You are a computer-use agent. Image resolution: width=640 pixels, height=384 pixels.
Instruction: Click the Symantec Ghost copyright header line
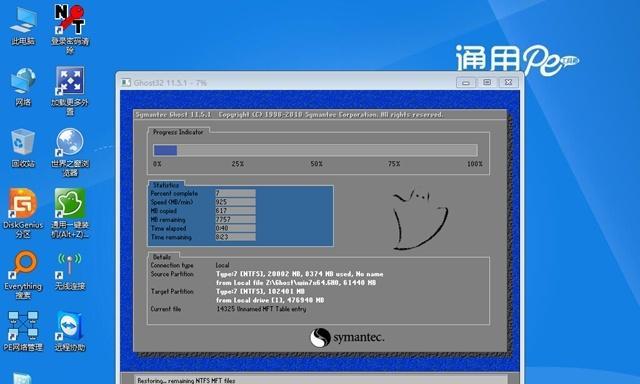pos(289,115)
